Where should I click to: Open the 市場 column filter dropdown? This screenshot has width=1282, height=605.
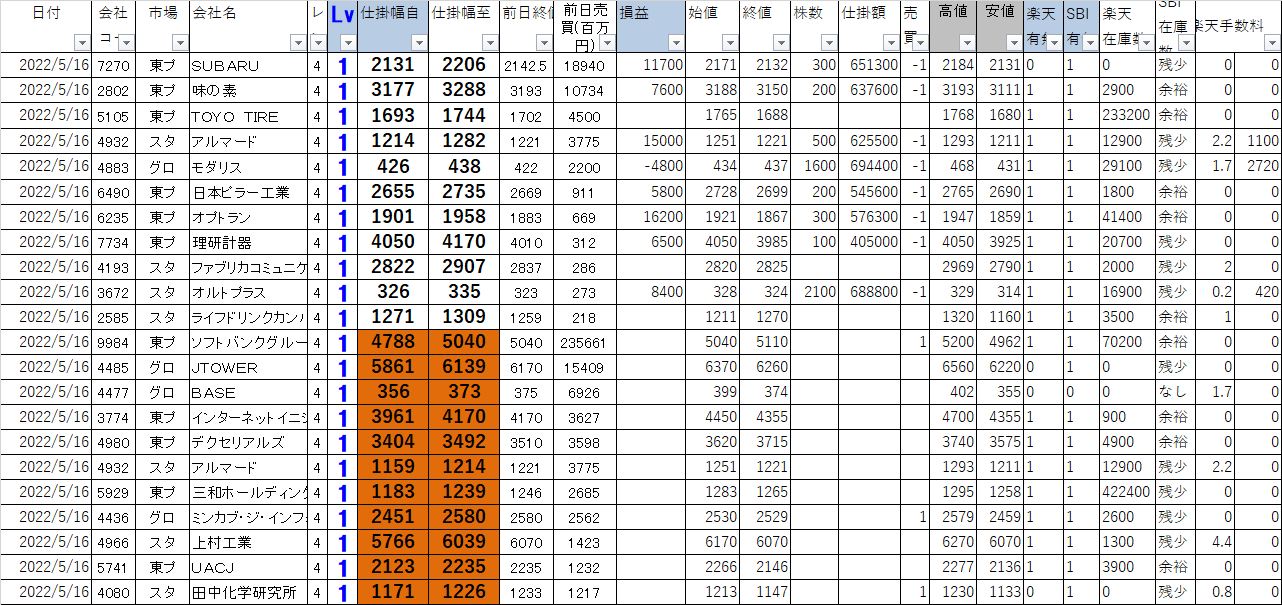point(180,43)
